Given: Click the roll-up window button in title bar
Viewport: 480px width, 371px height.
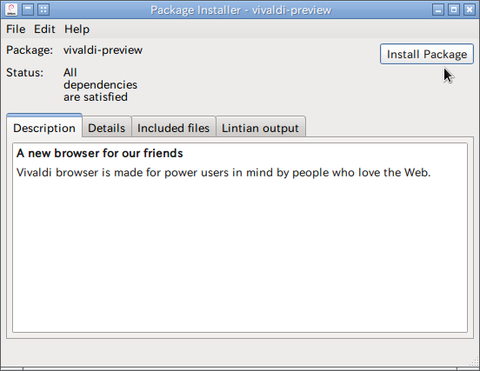Looking at the screenshot, I should [x=28, y=10].
